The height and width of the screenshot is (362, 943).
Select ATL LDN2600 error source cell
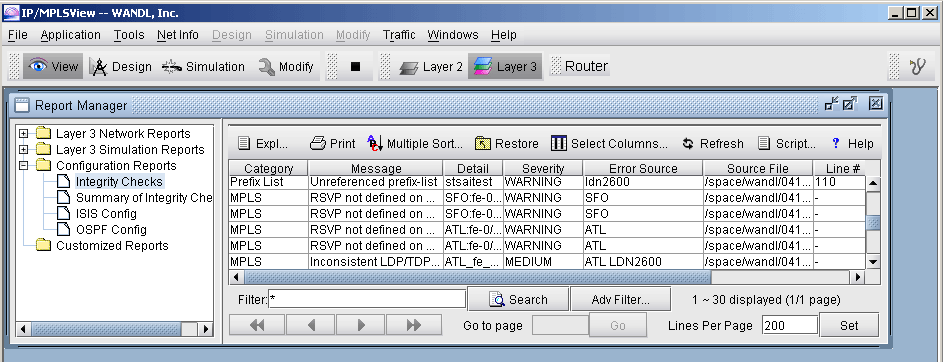643,262
